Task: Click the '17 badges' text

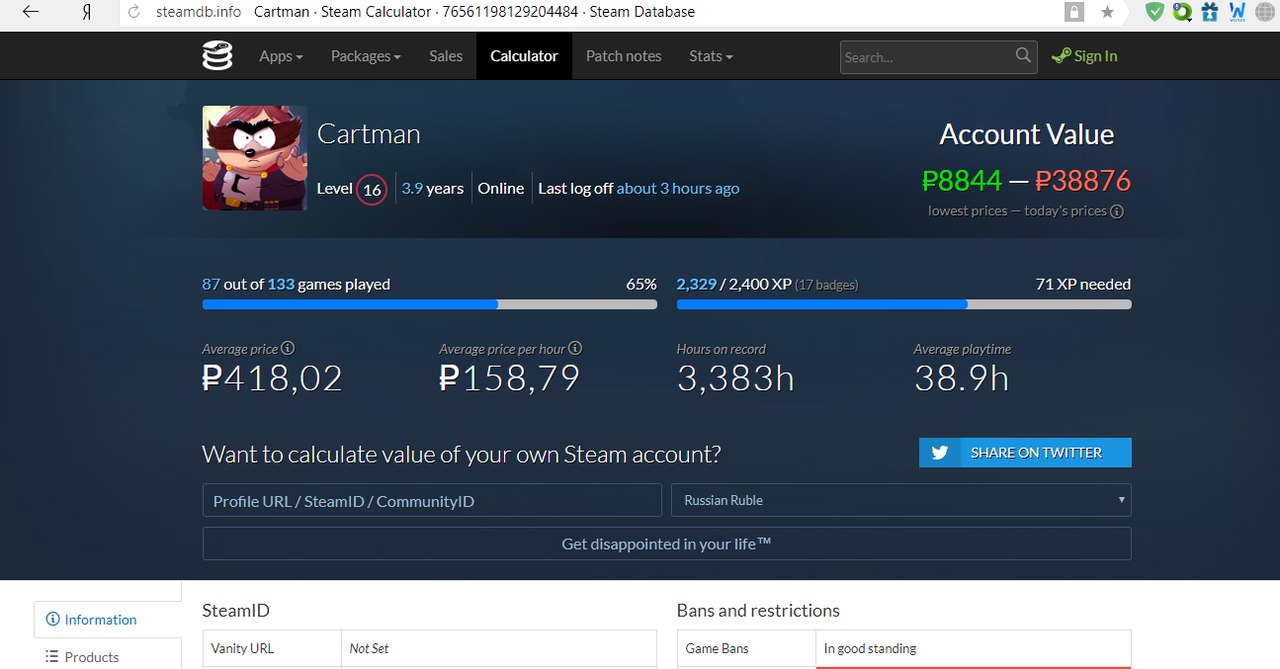Action: point(827,285)
